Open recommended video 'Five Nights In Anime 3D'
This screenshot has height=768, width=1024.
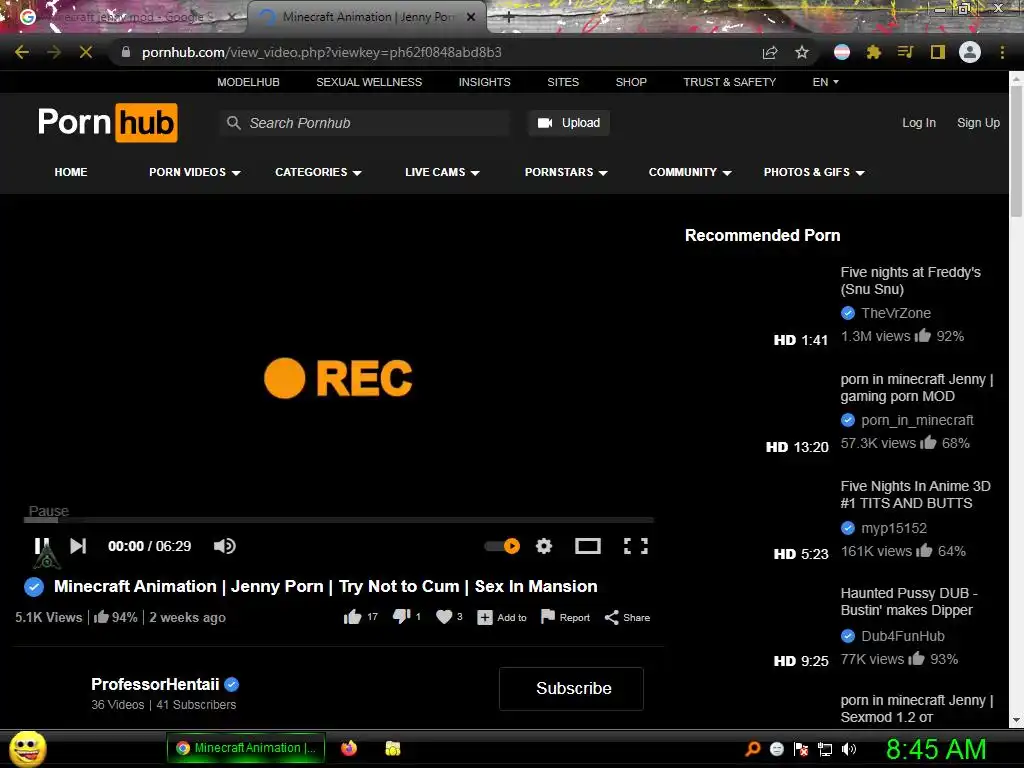916,494
